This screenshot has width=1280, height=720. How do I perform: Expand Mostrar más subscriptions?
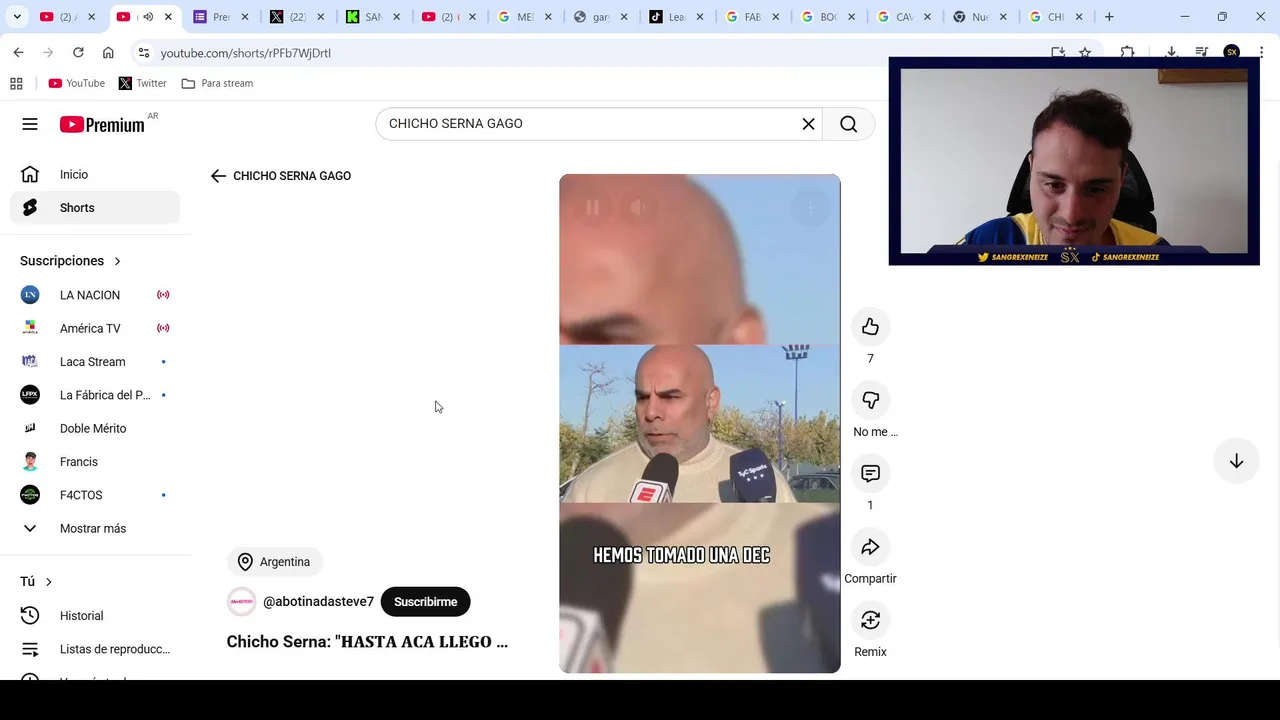95,528
